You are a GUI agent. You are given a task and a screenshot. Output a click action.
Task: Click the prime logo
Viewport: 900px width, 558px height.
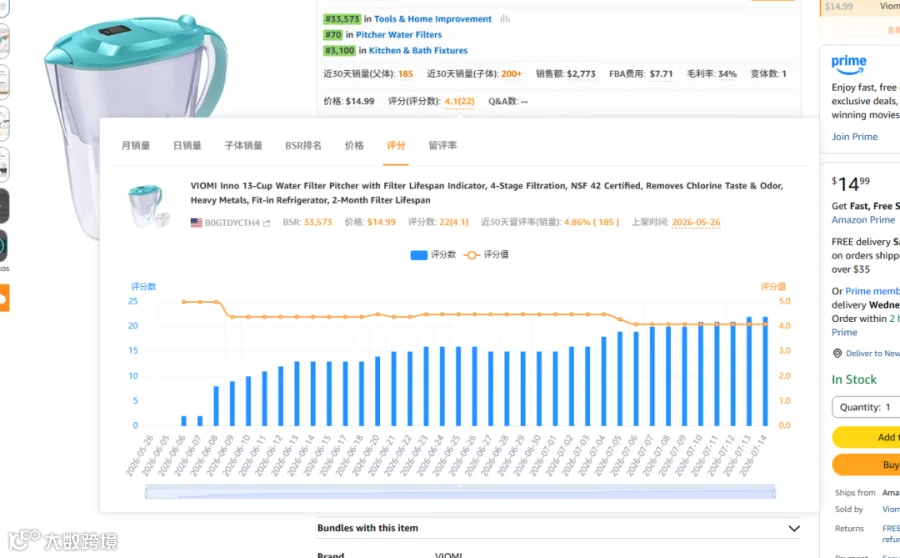tap(849, 64)
